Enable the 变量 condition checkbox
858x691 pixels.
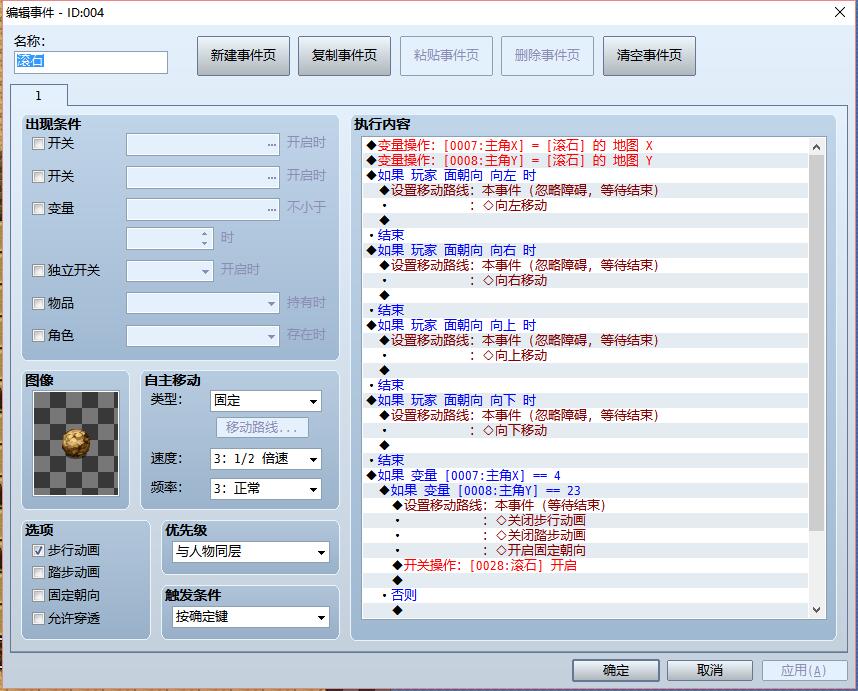click(x=38, y=208)
